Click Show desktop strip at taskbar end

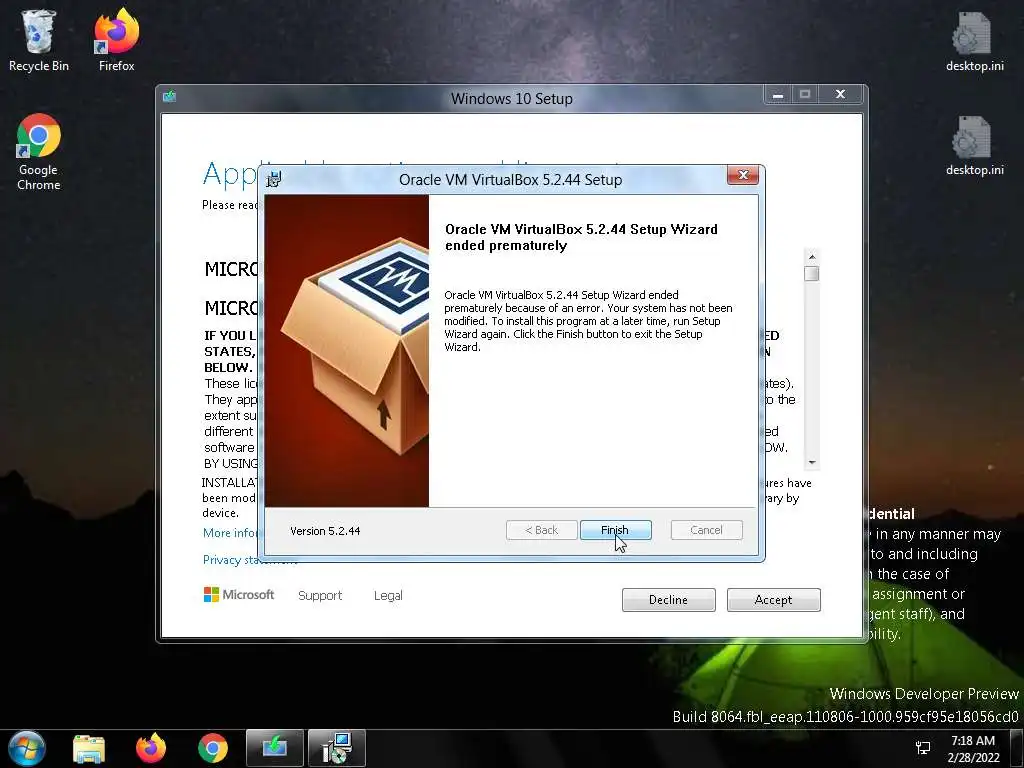pos(1019,748)
